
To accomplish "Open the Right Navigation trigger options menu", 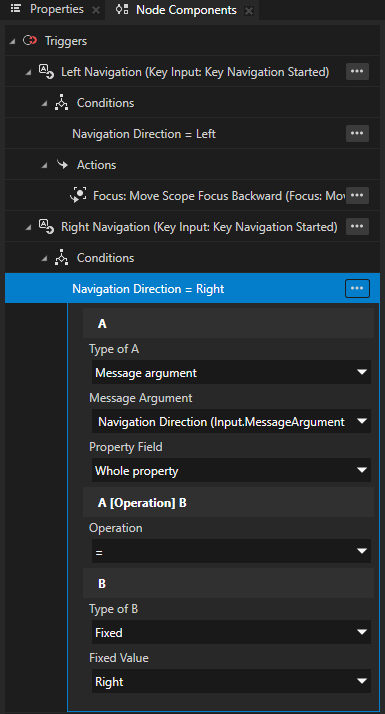I will 357,226.
